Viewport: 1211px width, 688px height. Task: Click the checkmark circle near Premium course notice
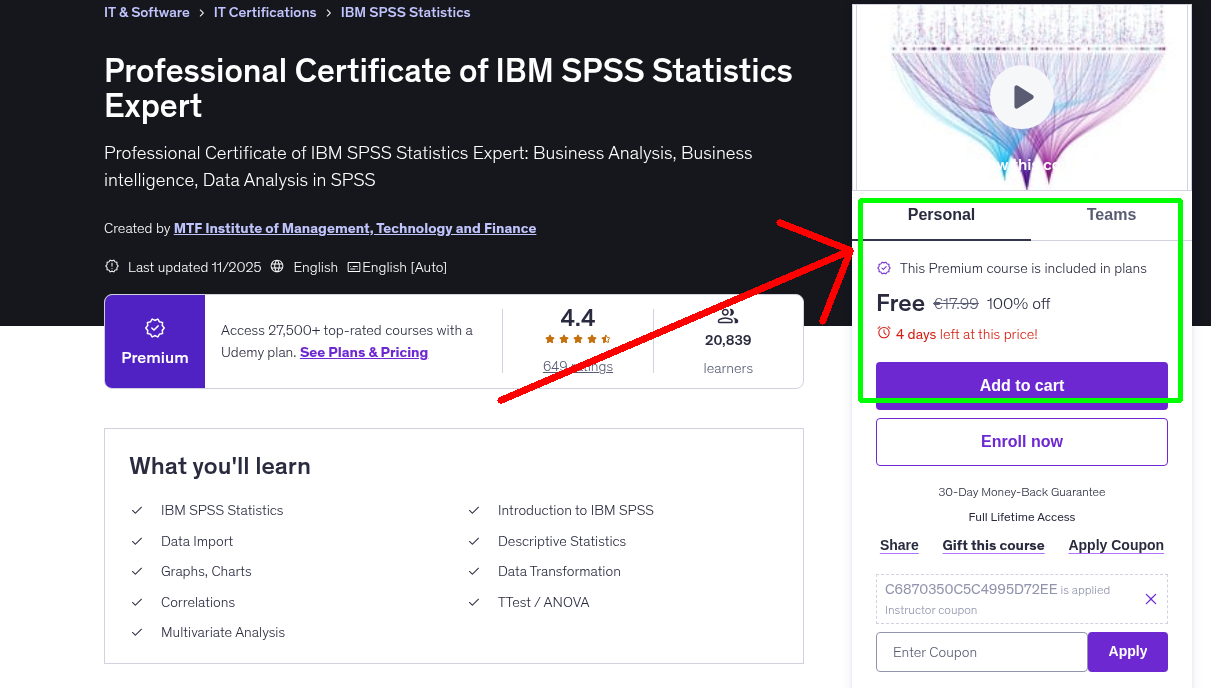[x=884, y=267]
